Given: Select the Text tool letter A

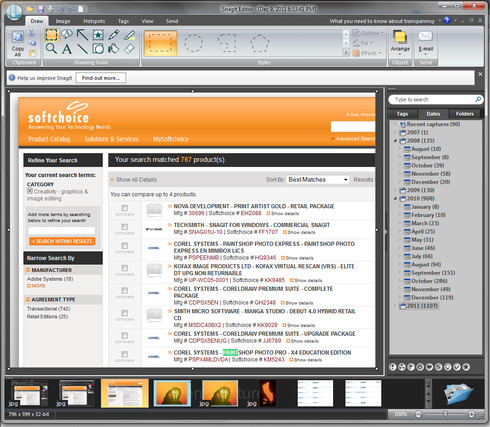Looking at the screenshot, I should coord(67,49).
